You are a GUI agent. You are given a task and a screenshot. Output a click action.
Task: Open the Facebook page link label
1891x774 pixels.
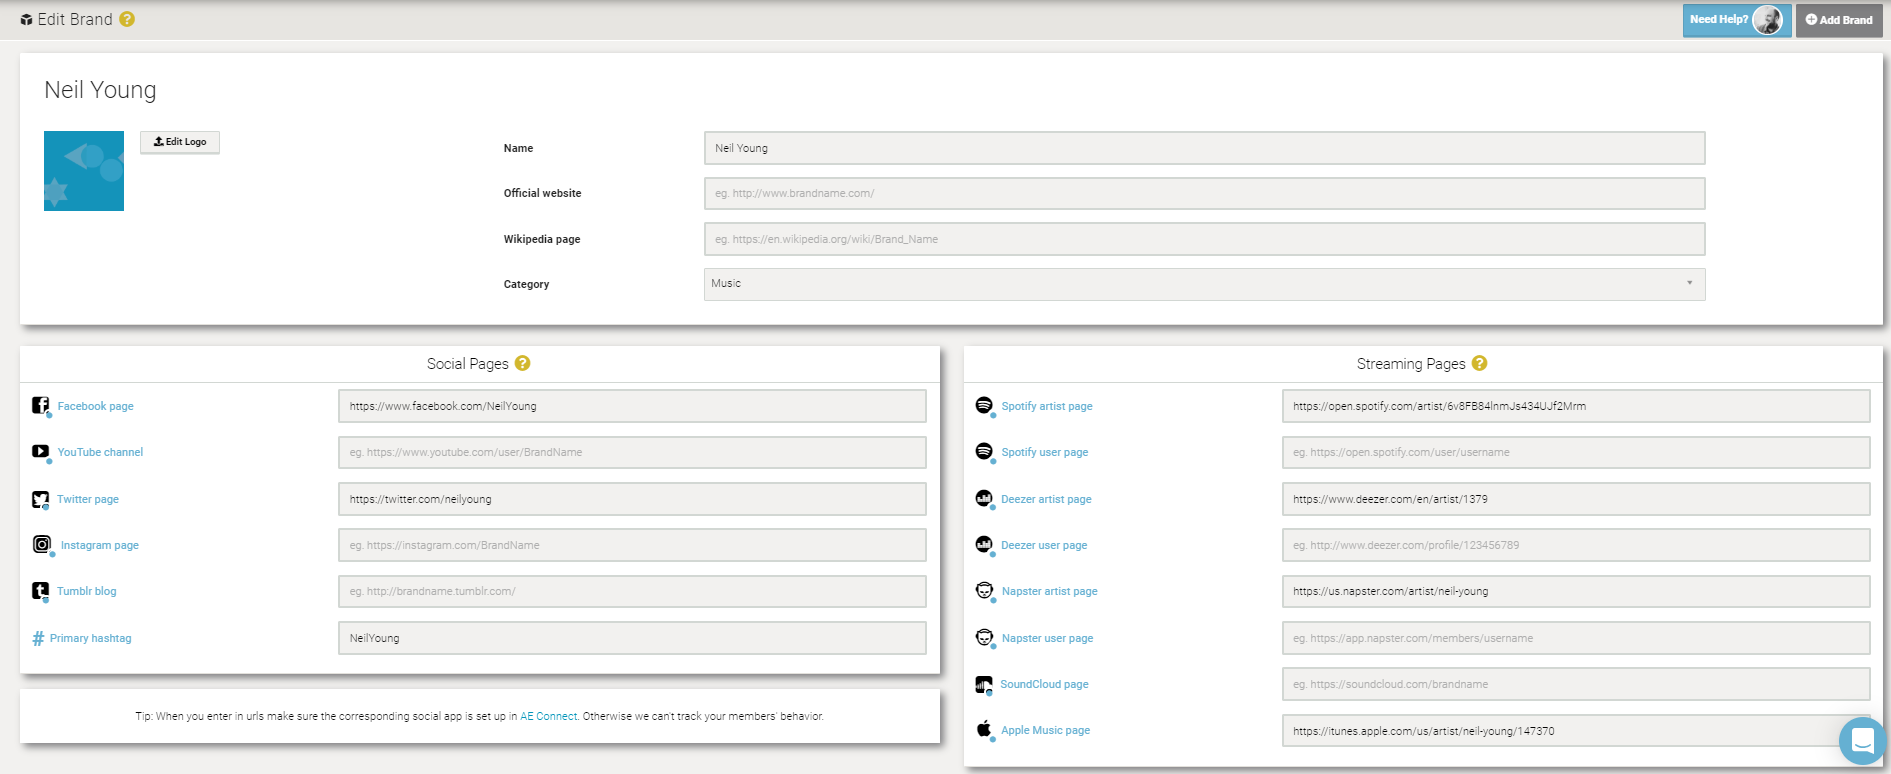pos(95,406)
